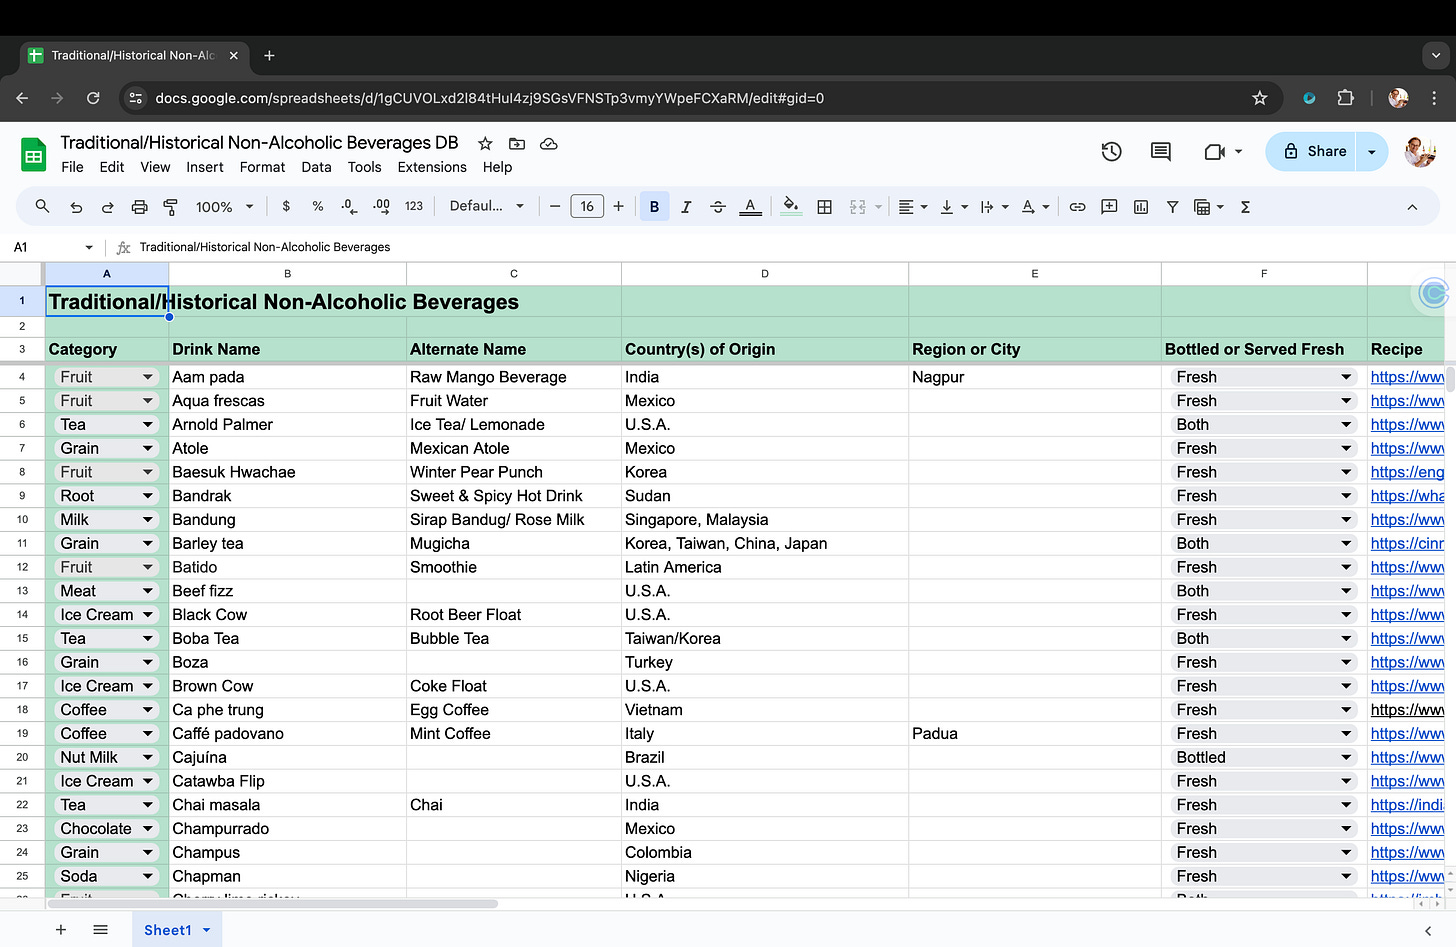Screen dimensions: 1456x947
Task: Format as percent
Action: coord(318,207)
